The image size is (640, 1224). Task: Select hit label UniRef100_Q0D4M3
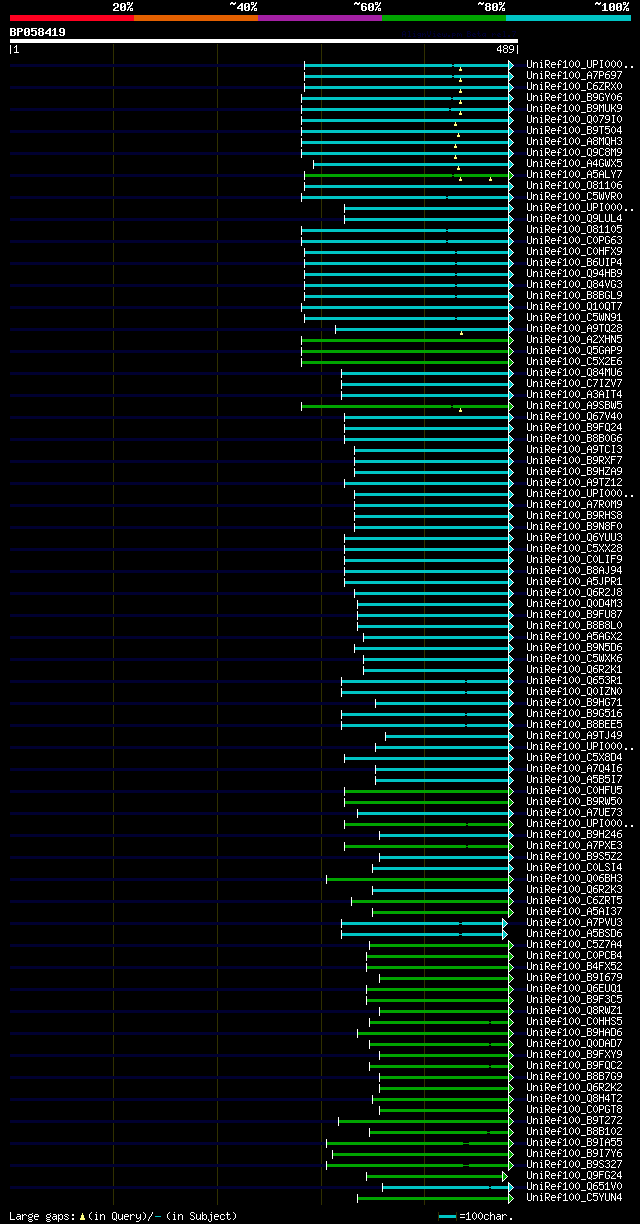click(574, 604)
